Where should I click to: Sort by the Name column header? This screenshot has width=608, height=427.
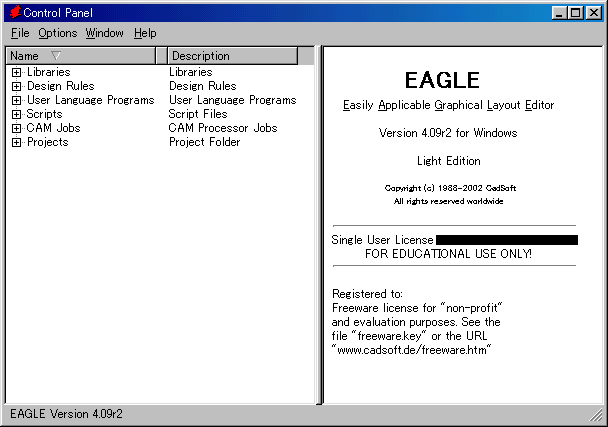click(x=81, y=56)
